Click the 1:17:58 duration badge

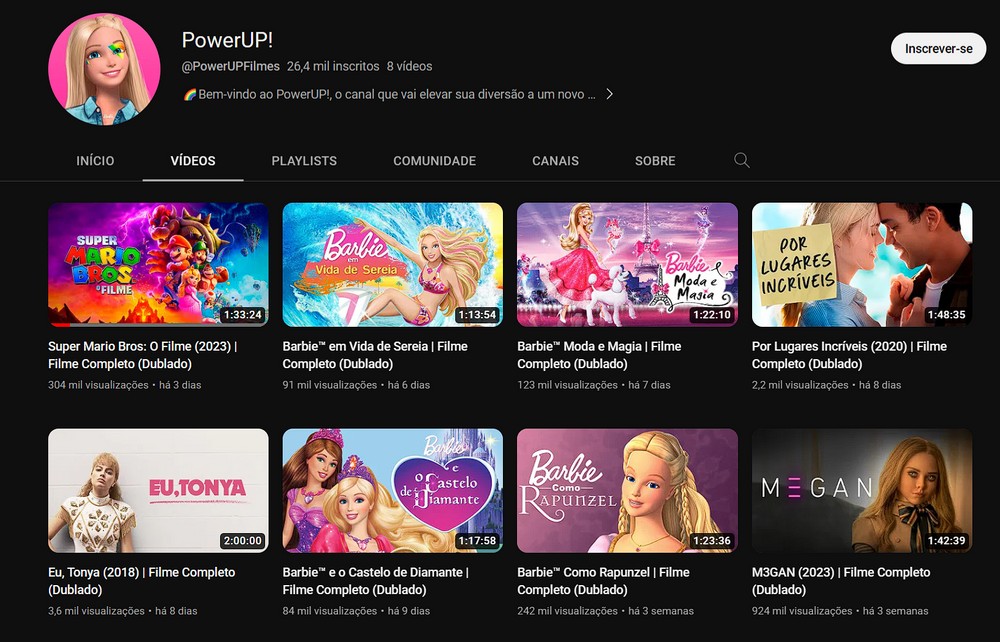[x=477, y=541]
